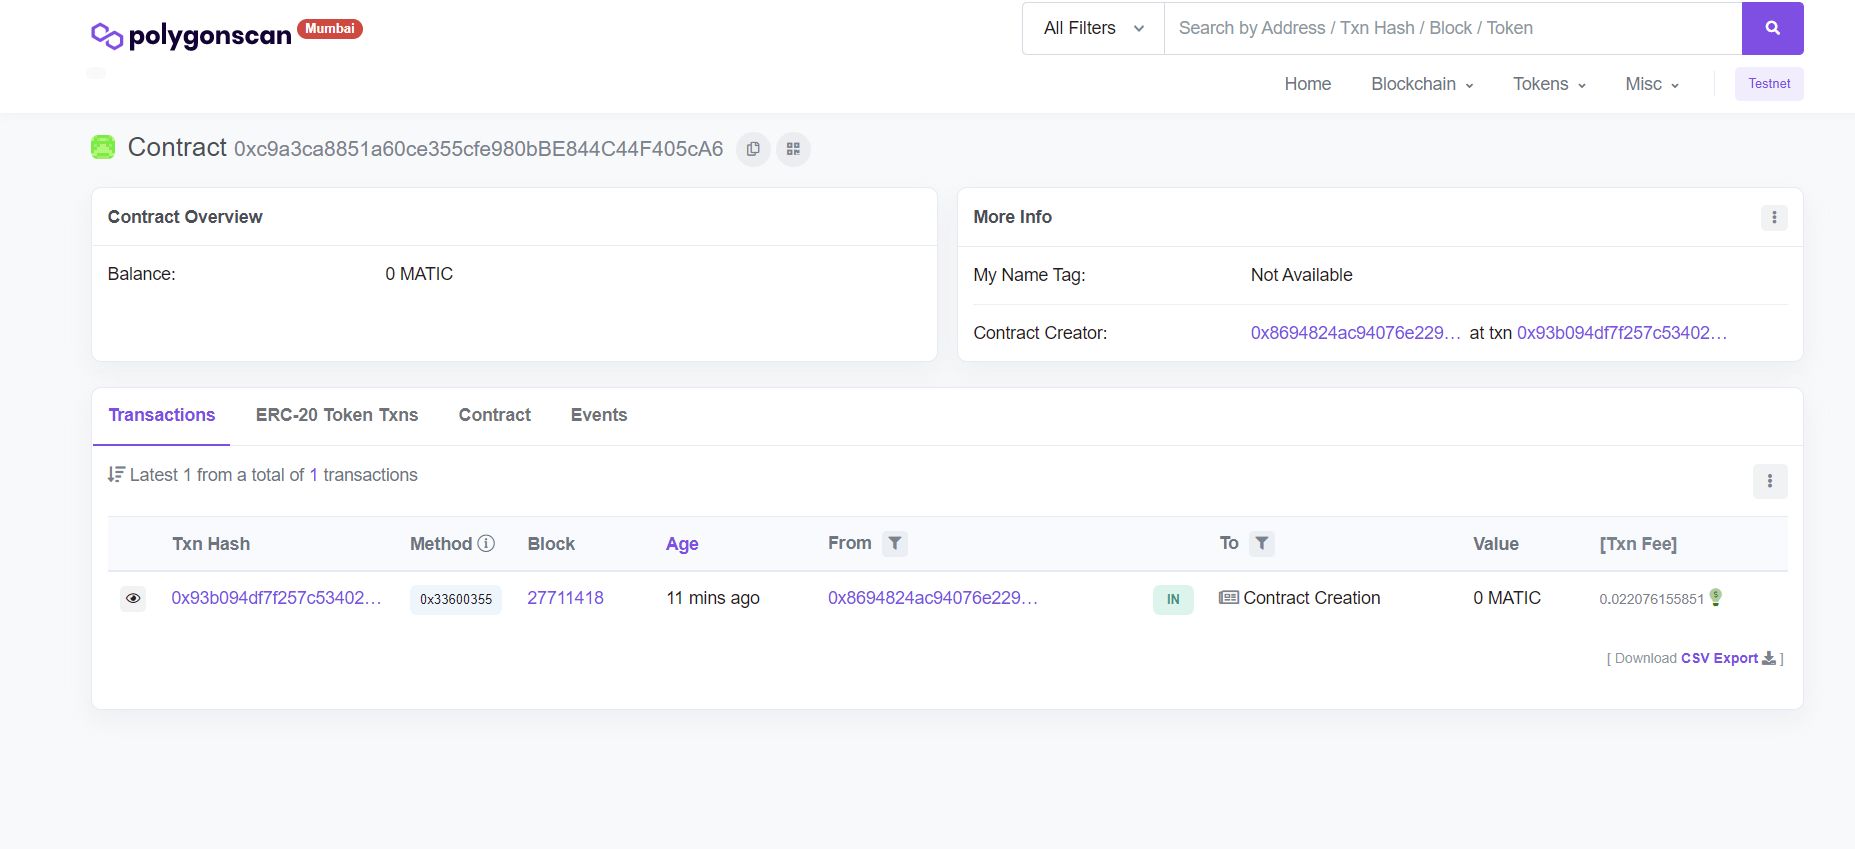
Task: Click the sort icon beside Latest 1
Action: 116,474
